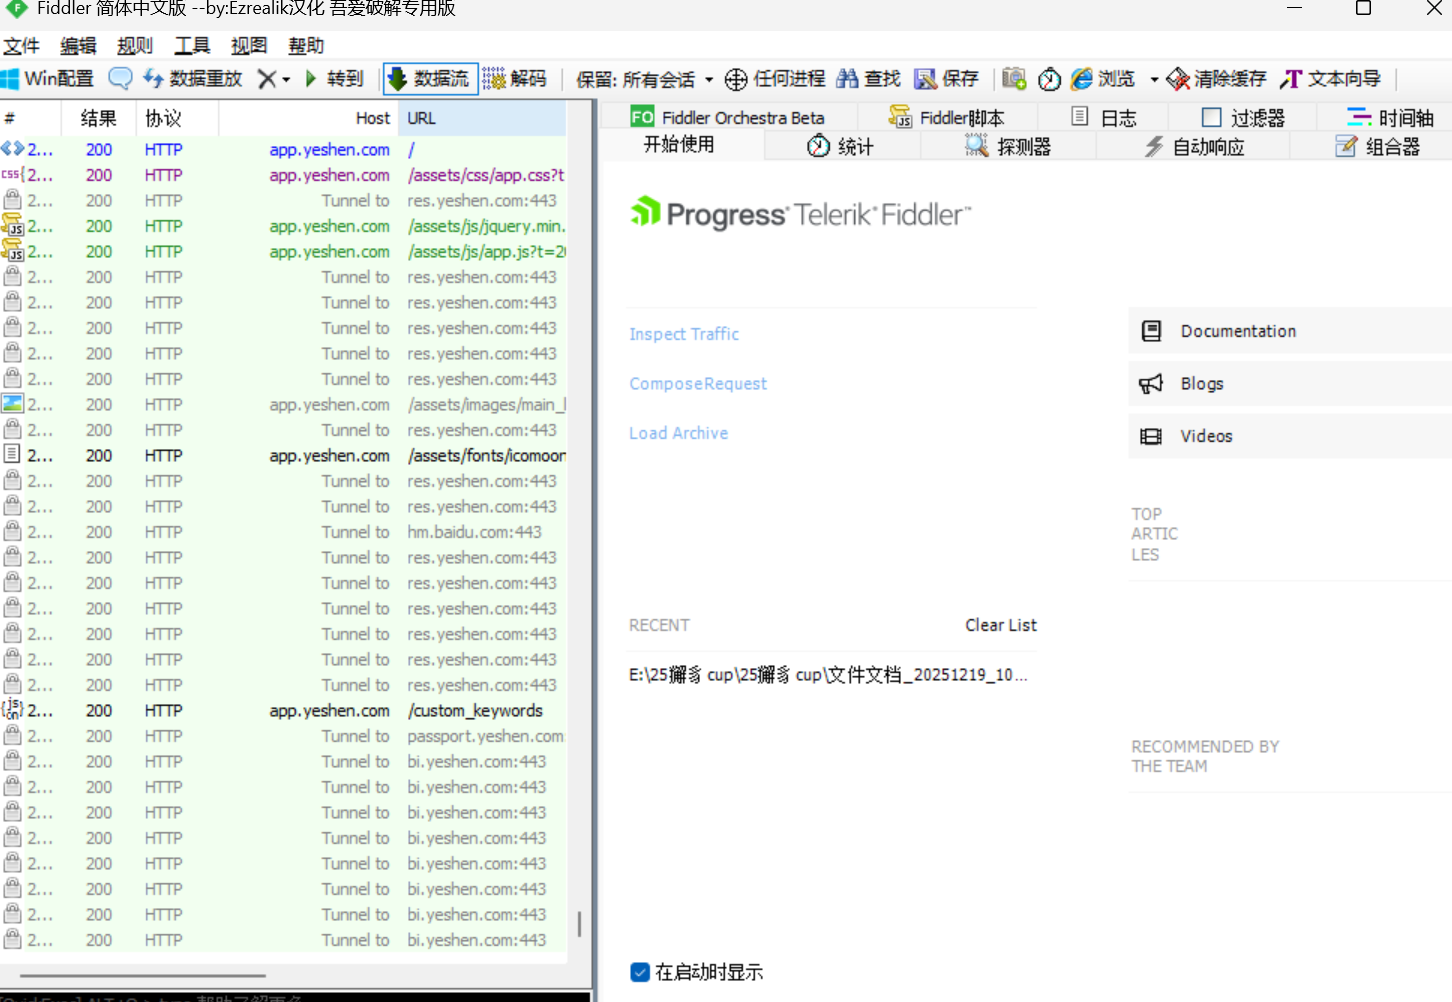Click the Documentation book icon

click(x=1152, y=331)
